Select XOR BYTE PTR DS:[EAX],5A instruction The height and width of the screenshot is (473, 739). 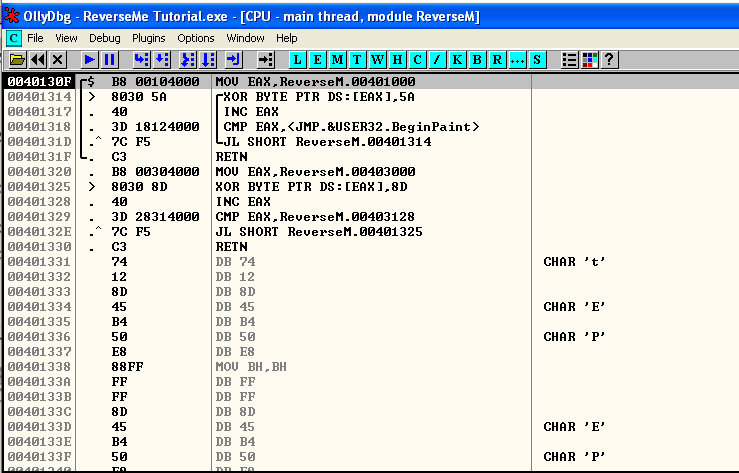click(319, 97)
